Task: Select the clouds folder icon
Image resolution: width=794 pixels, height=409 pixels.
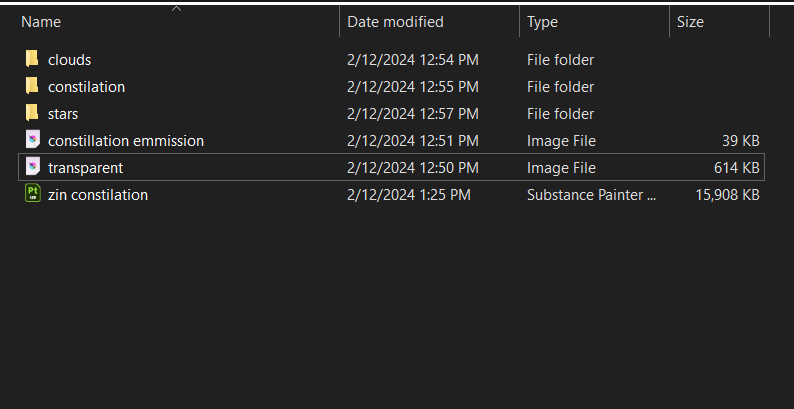Action: [x=32, y=59]
